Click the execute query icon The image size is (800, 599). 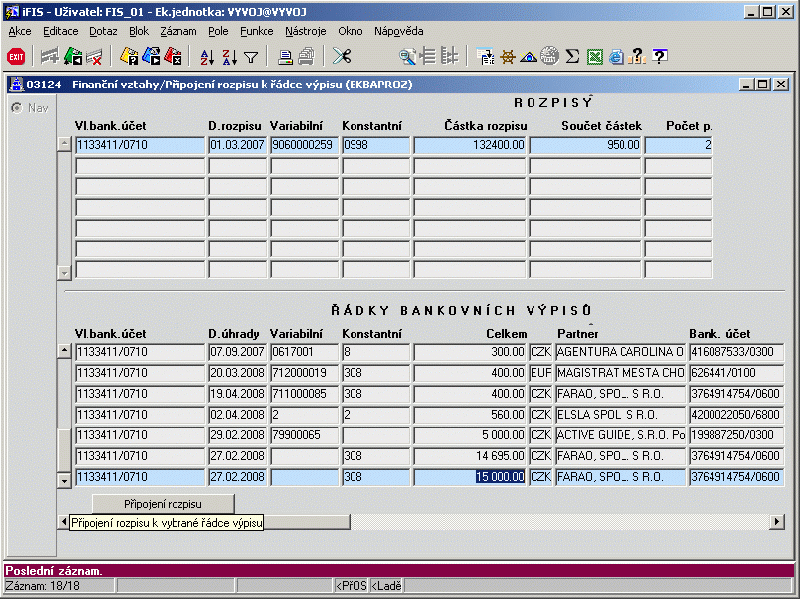click(152, 56)
